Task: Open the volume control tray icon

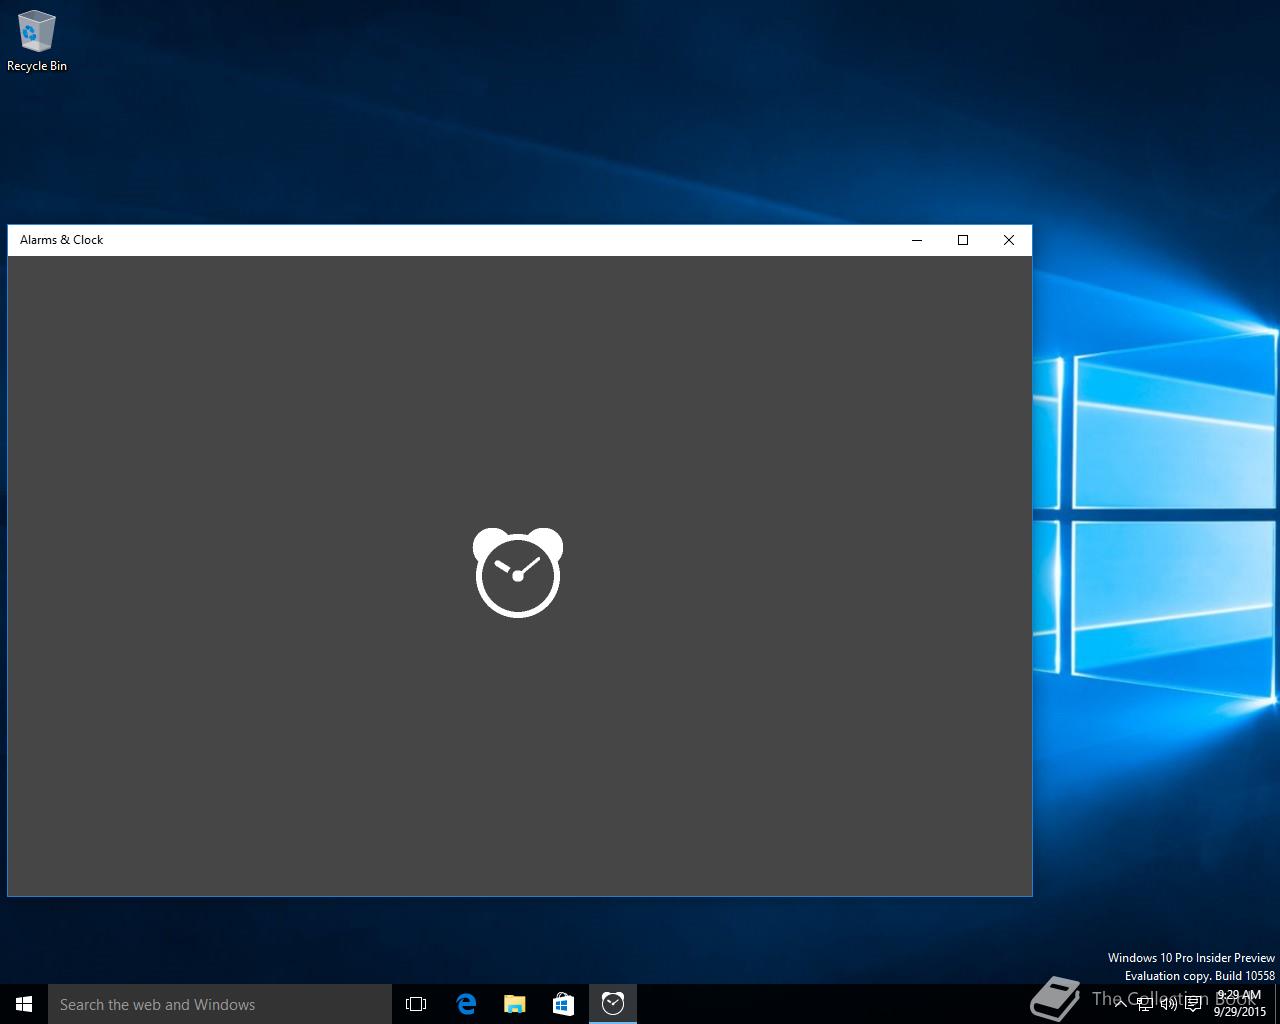Action: (1168, 1004)
